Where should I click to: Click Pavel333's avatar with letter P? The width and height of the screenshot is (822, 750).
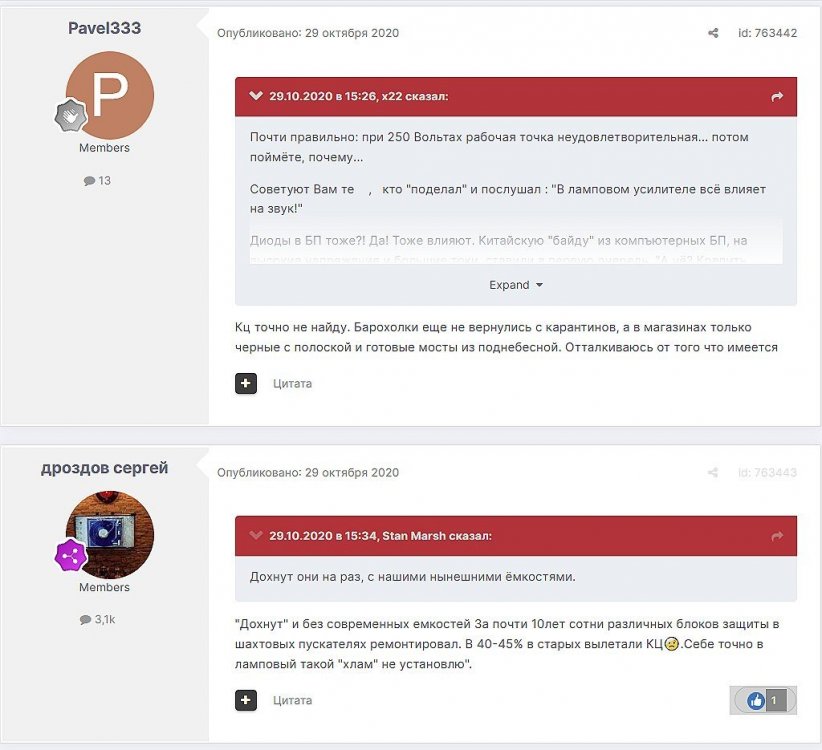pos(110,95)
